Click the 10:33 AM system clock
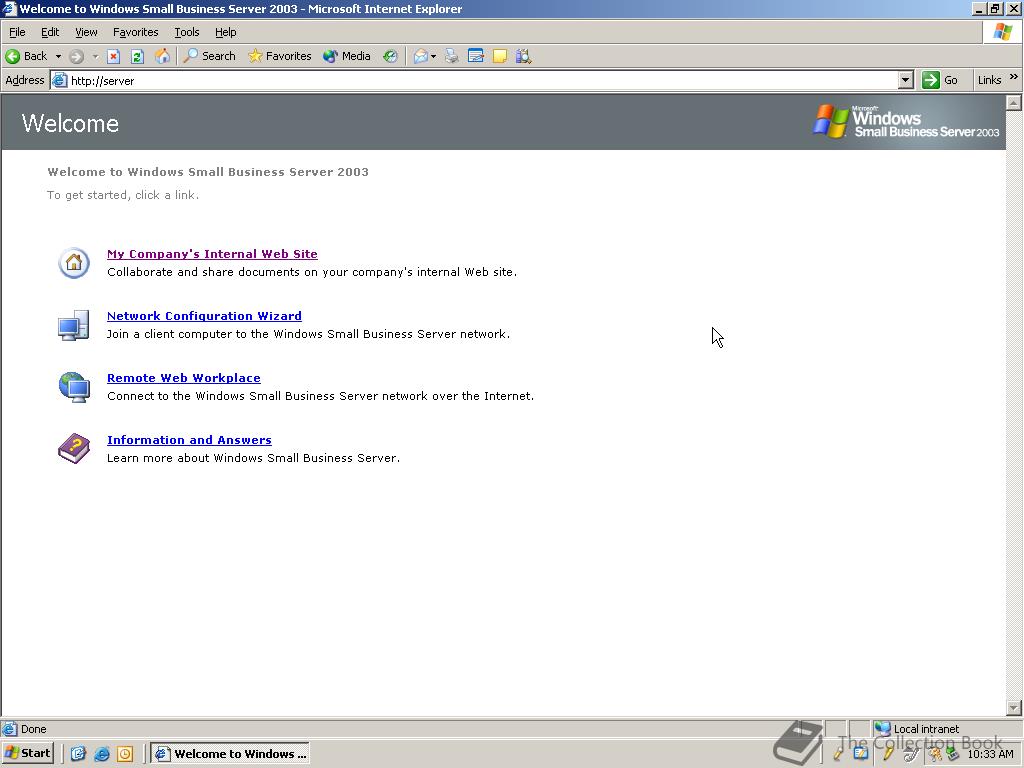Screen dimensions: 1024x768 (990, 754)
